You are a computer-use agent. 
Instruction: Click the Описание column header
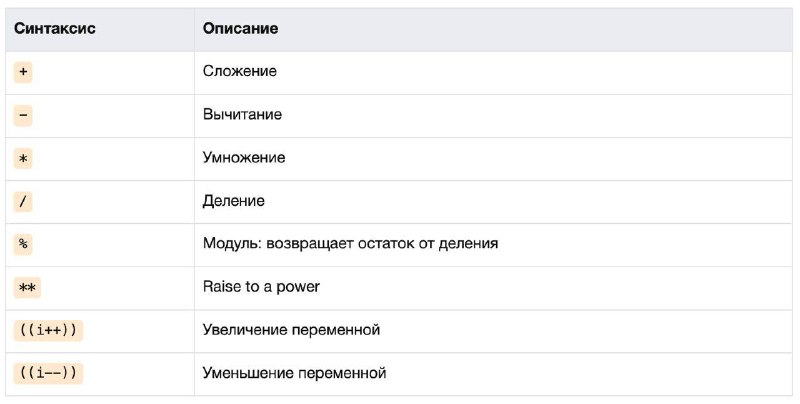240,28
